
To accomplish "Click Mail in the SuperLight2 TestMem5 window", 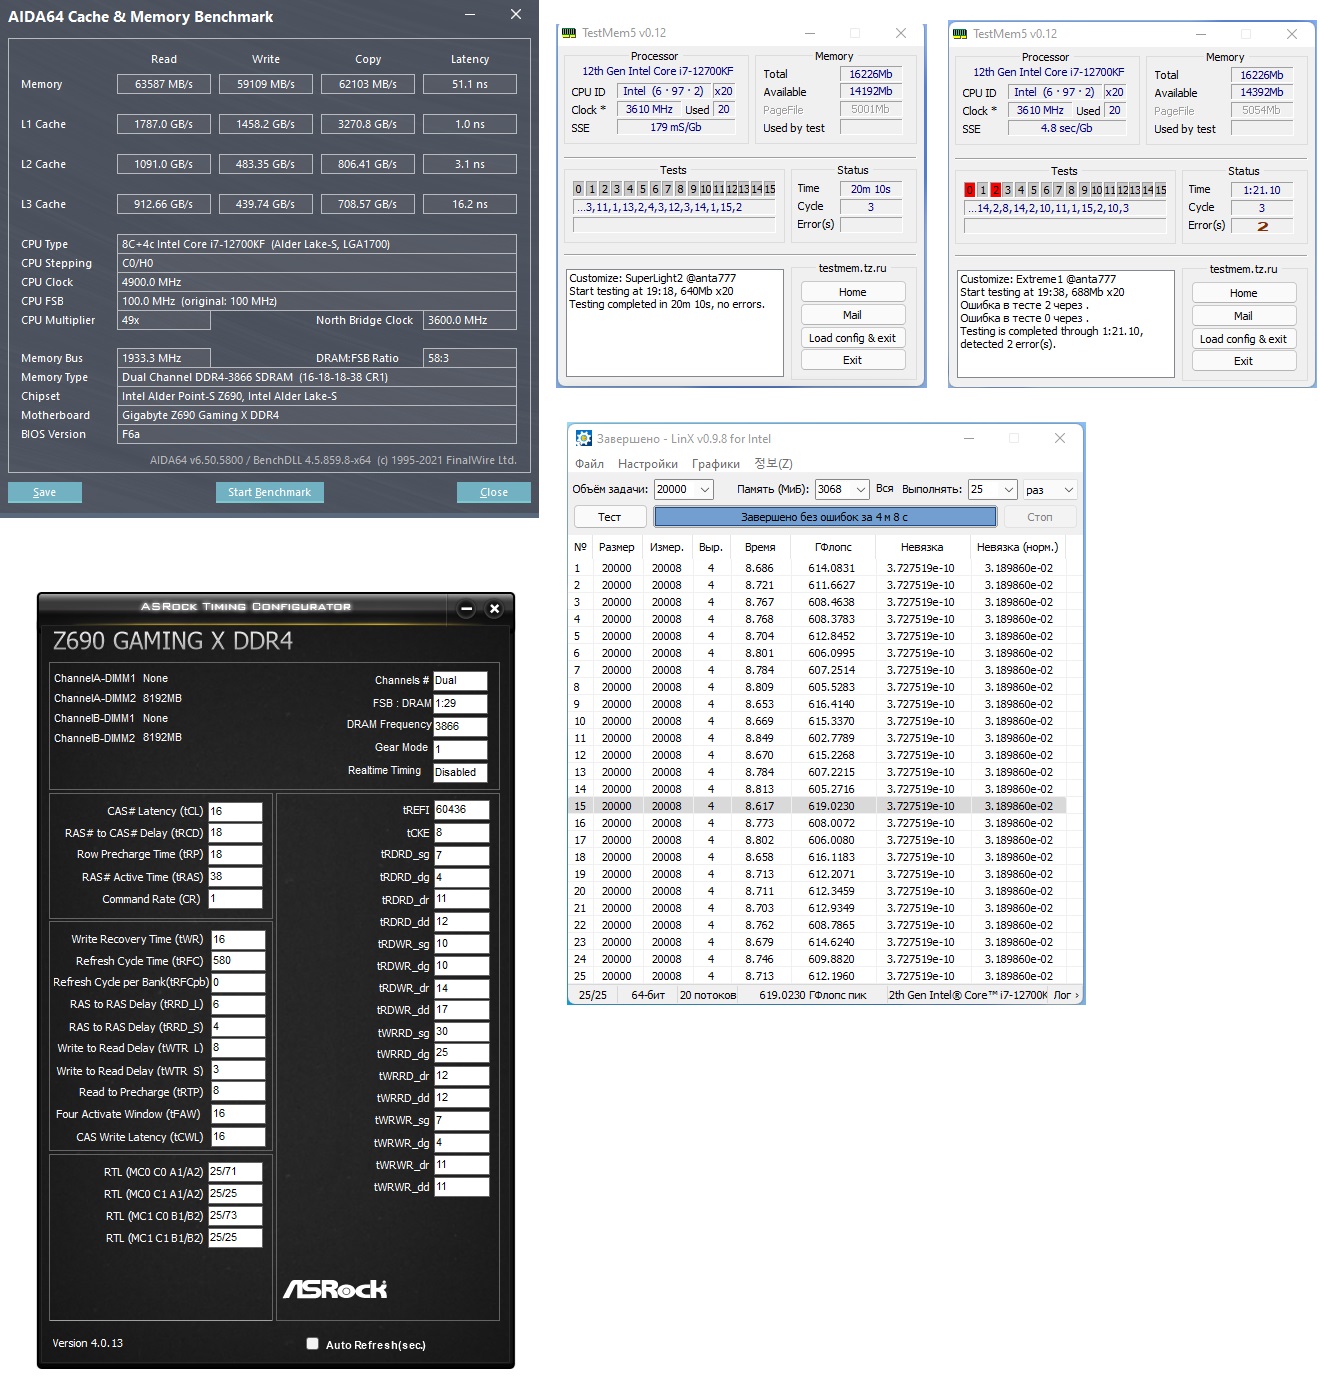I will 853,315.
